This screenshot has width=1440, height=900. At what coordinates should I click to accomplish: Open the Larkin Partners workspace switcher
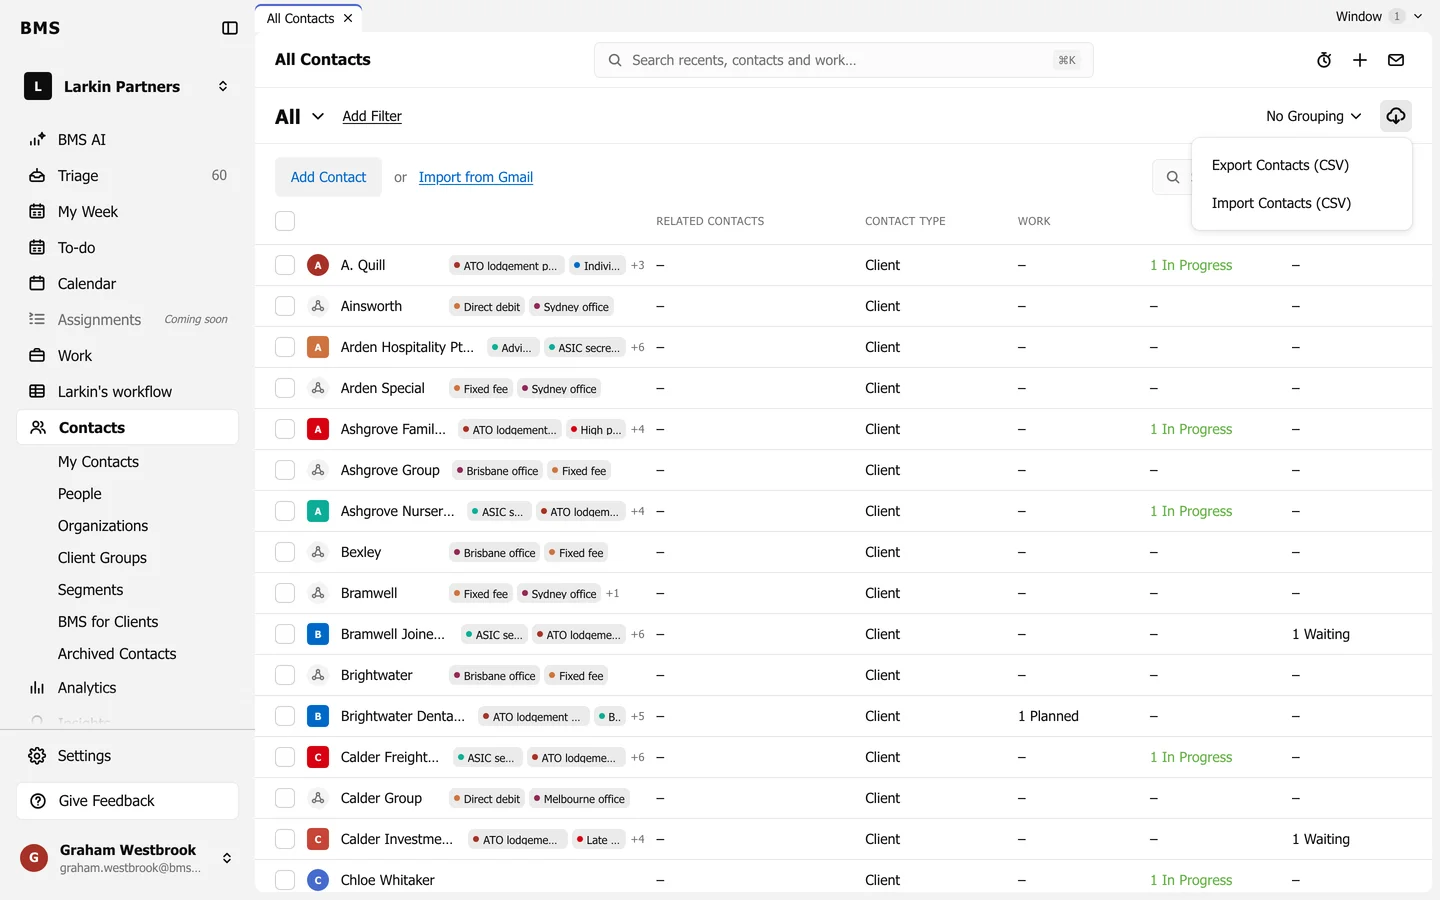click(x=128, y=87)
